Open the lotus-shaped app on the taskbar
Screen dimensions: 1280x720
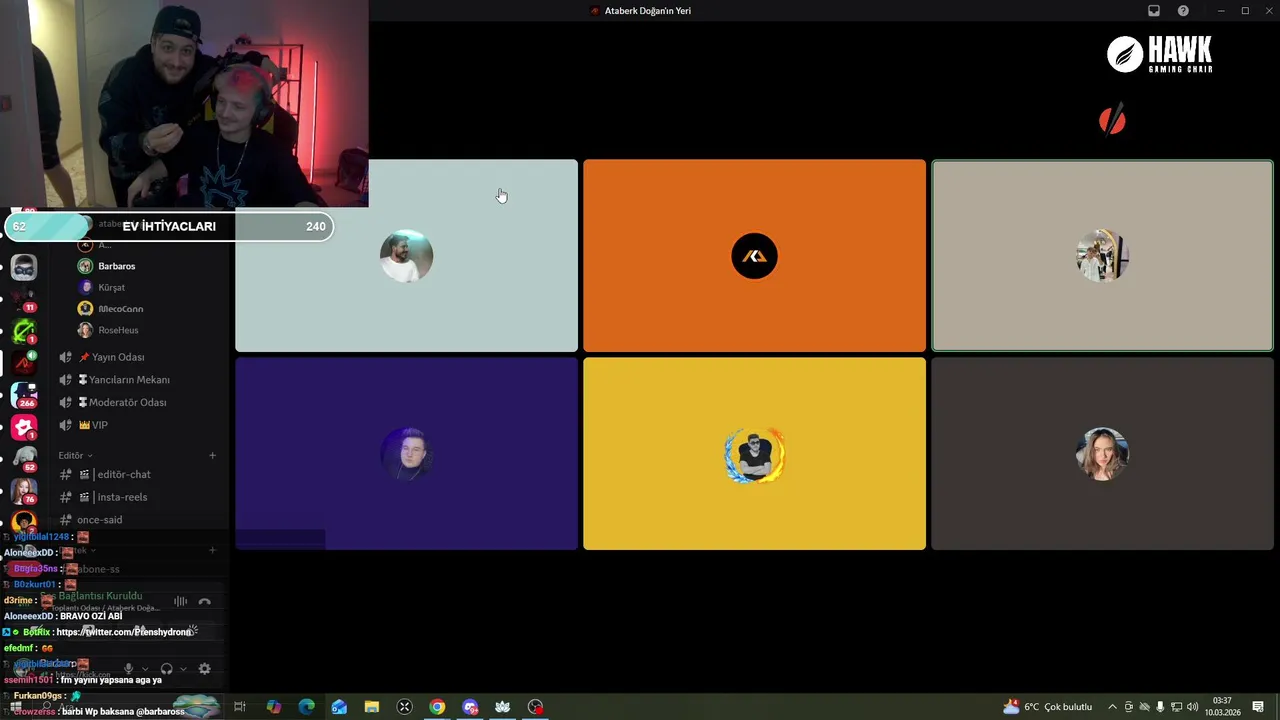click(x=503, y=707)
